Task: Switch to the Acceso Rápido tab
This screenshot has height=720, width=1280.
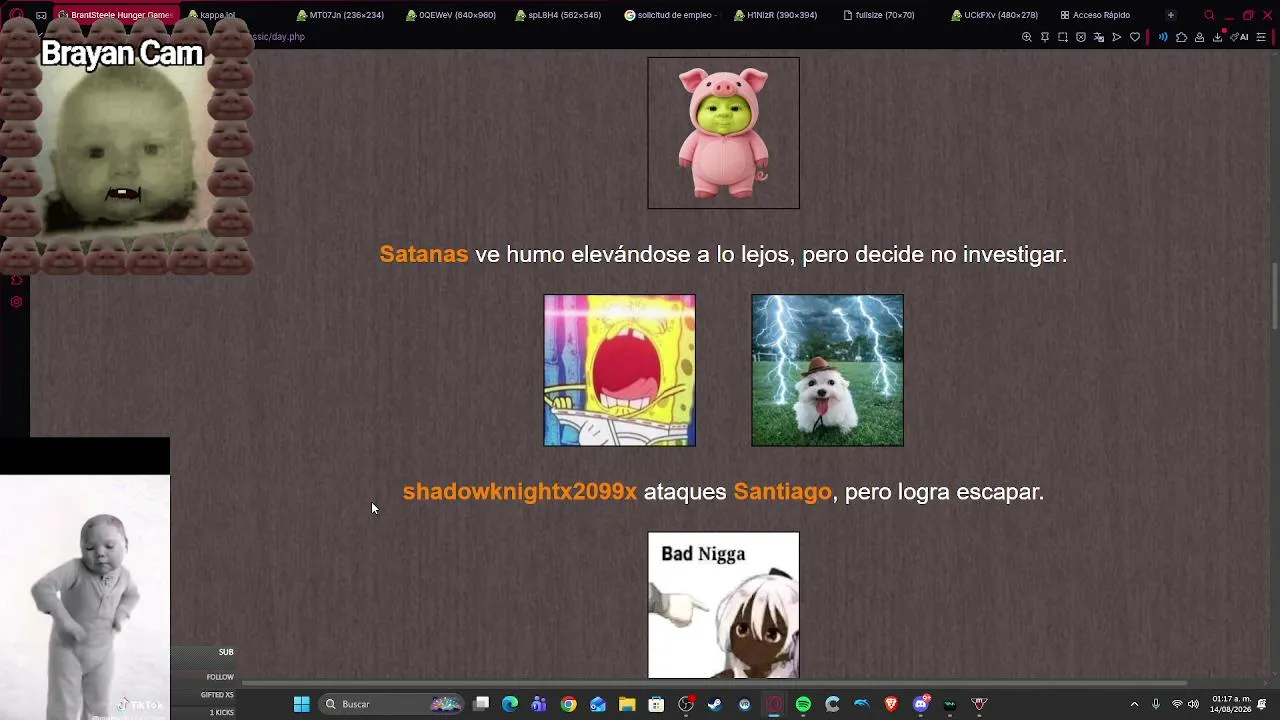Action: (1095, 15)
